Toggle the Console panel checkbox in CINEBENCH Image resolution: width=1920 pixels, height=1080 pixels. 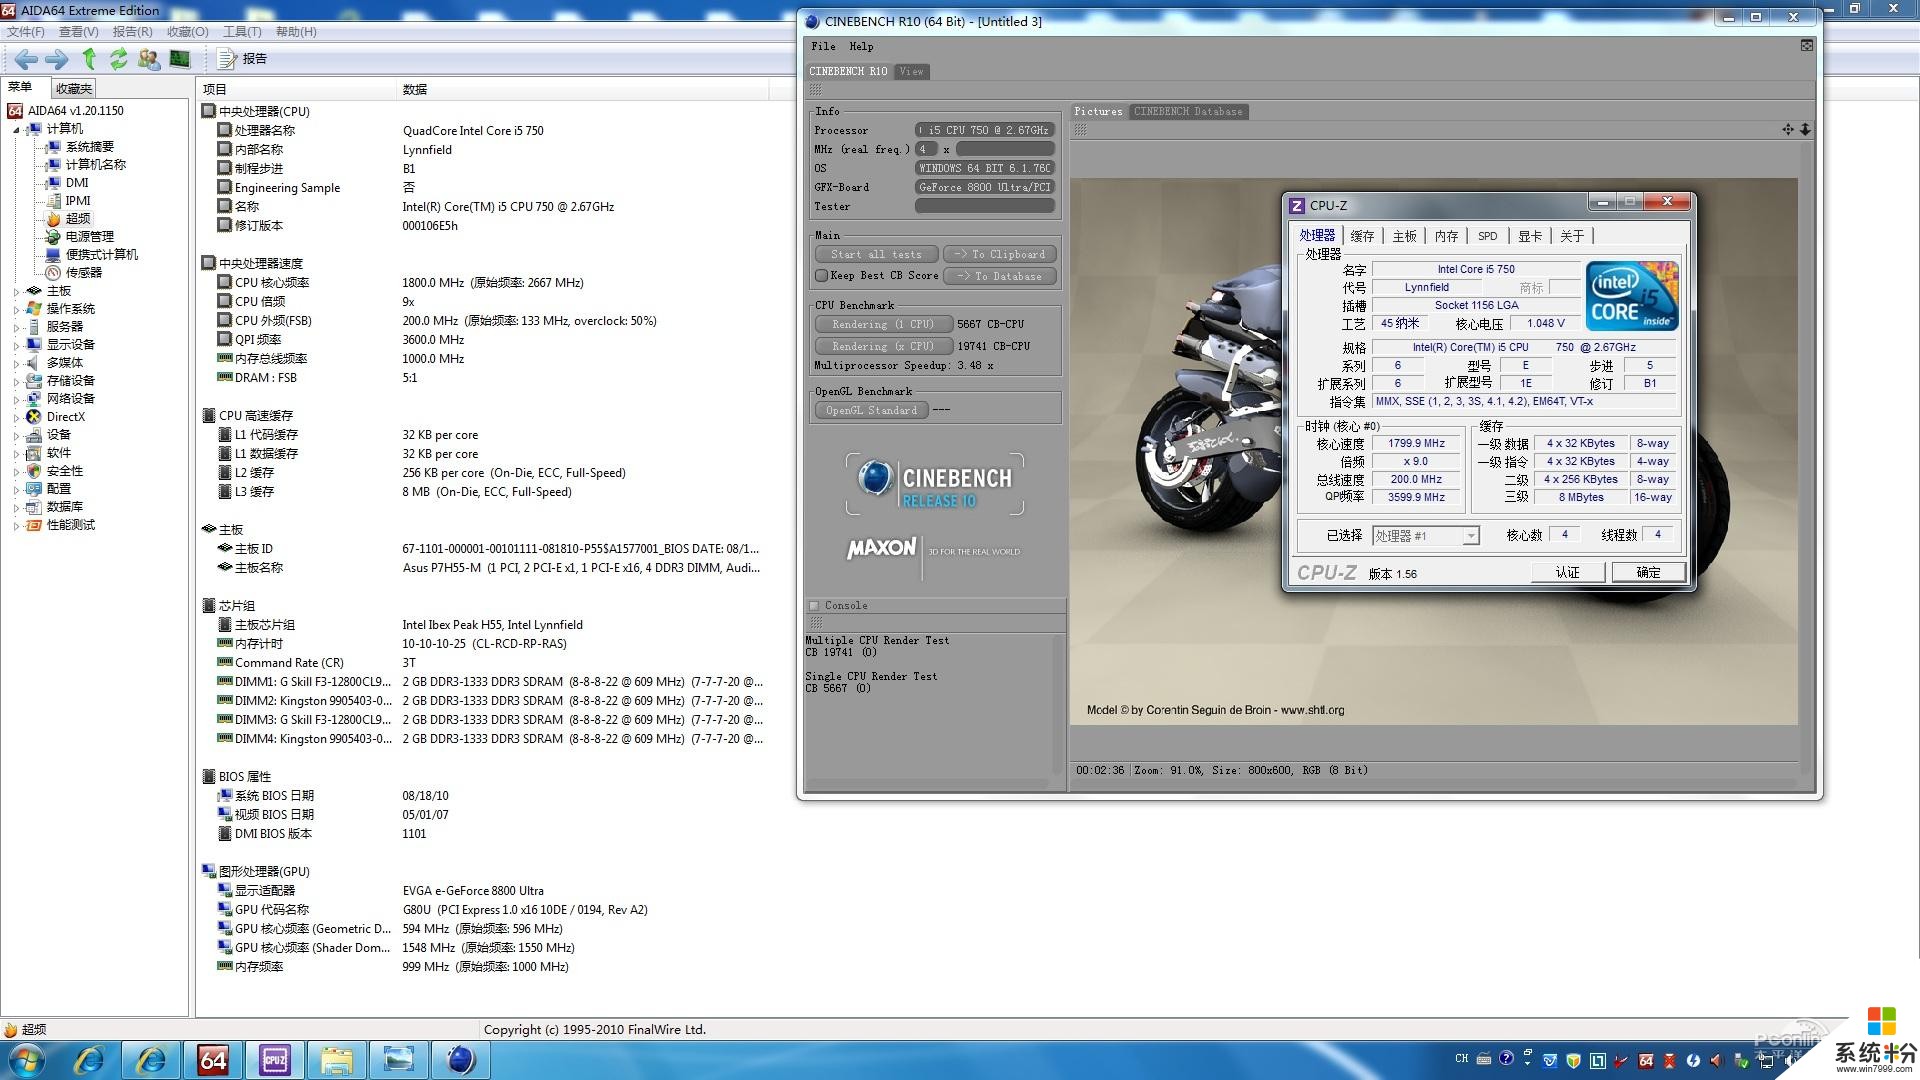pyautogui.click(x=814, y=605)
